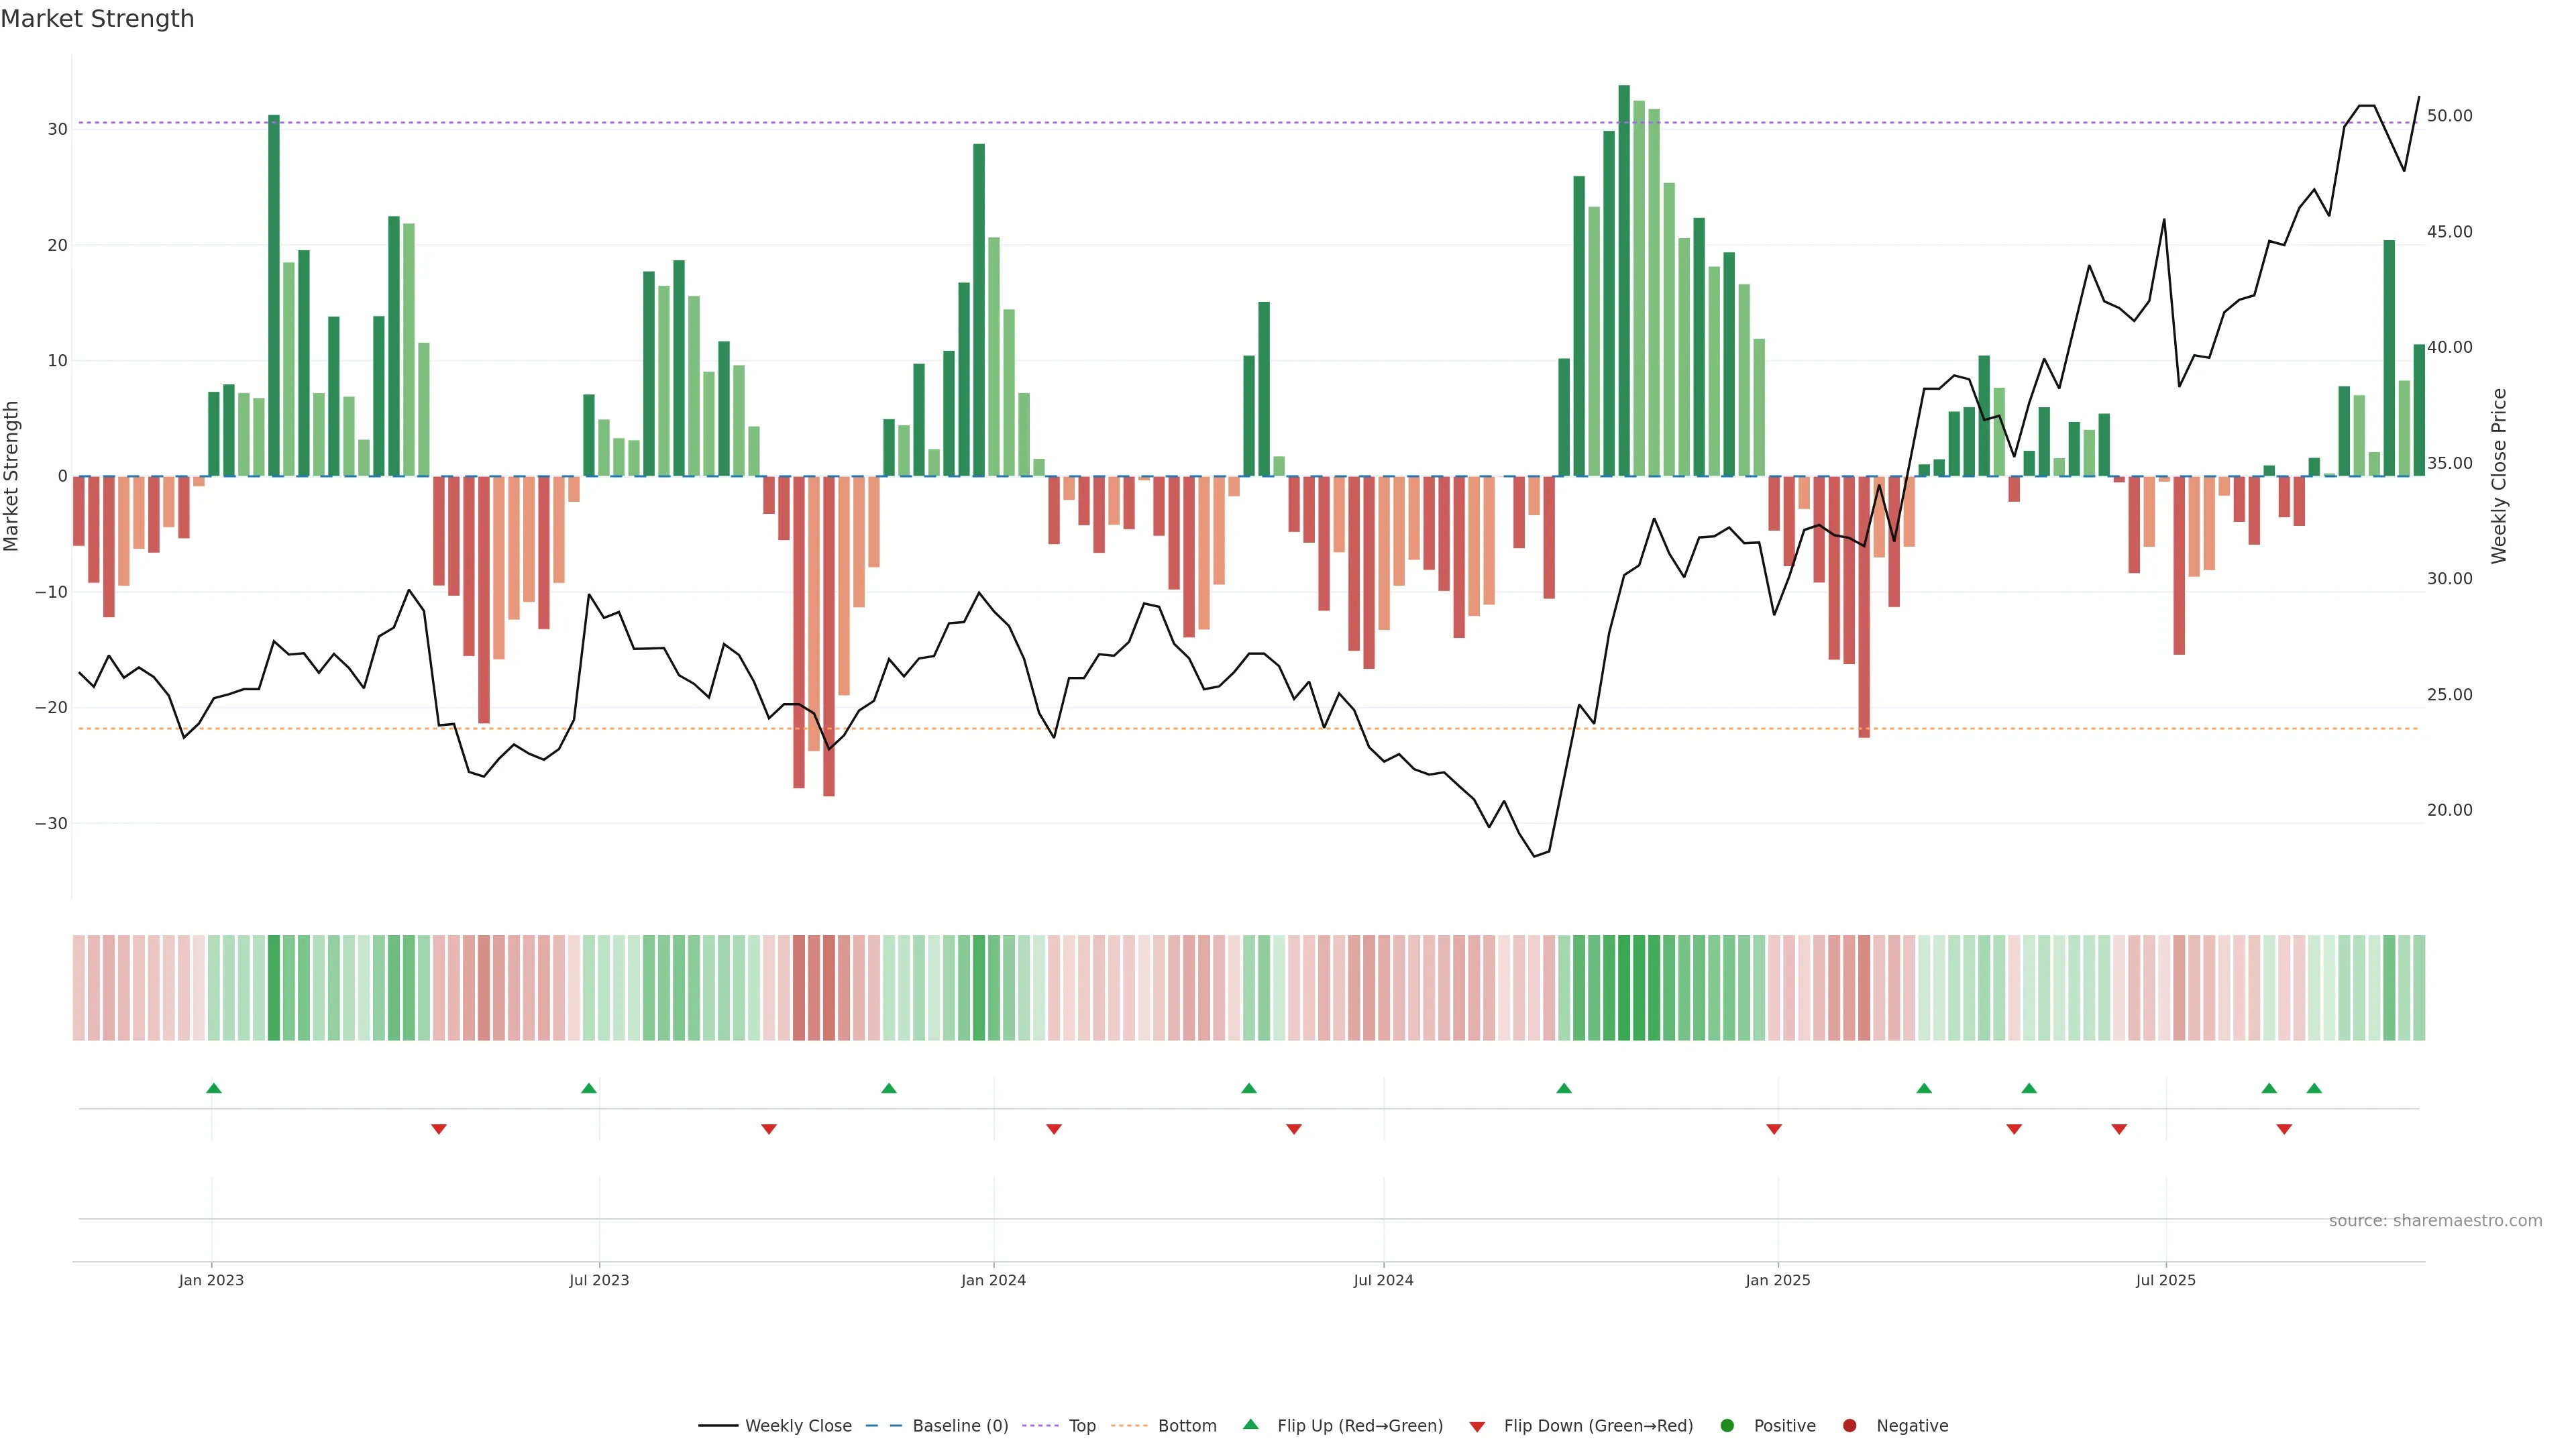Click red flip-down triangle just after Jan 2024
Screen dimensions: 2576x1449
(1053, 1129)
